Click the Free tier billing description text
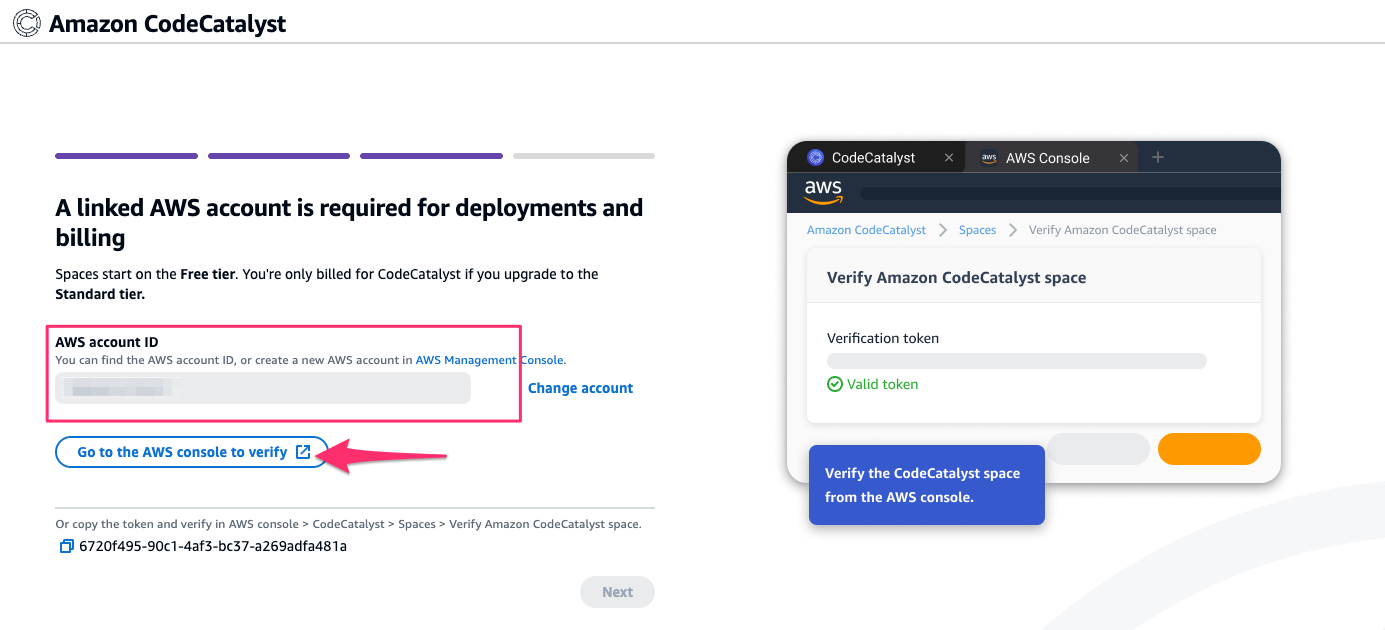The height and width of the screenshot is (630, 1385). [x=327, y=284]
